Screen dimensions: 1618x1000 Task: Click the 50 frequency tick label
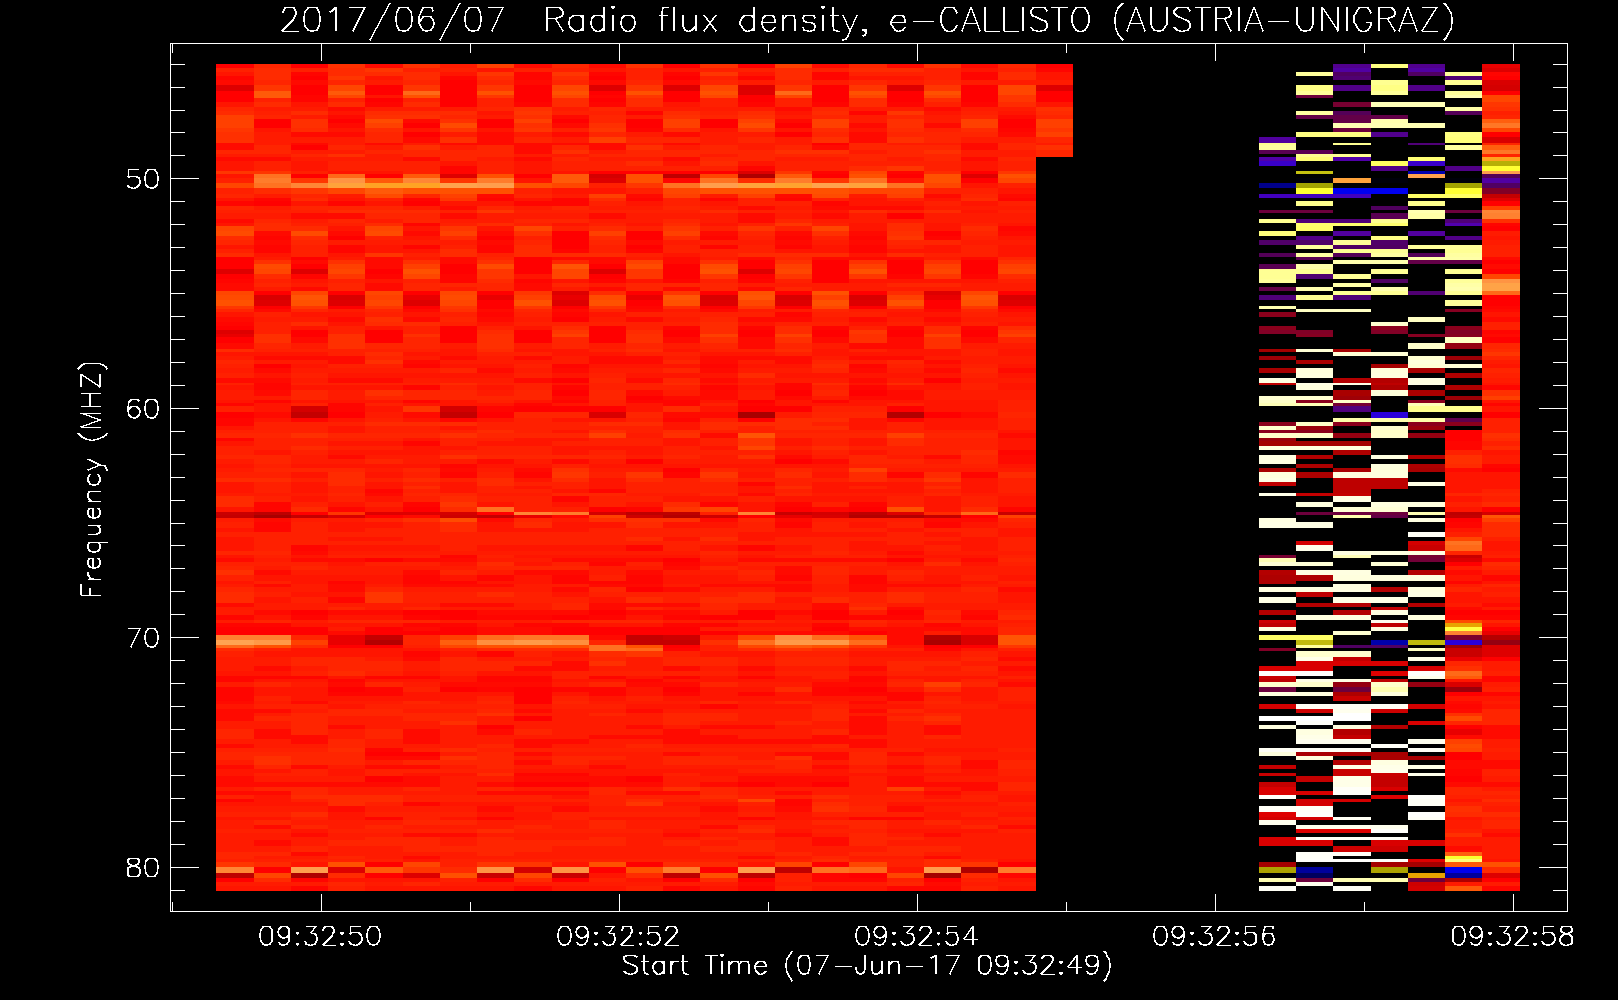pos(143,180)
